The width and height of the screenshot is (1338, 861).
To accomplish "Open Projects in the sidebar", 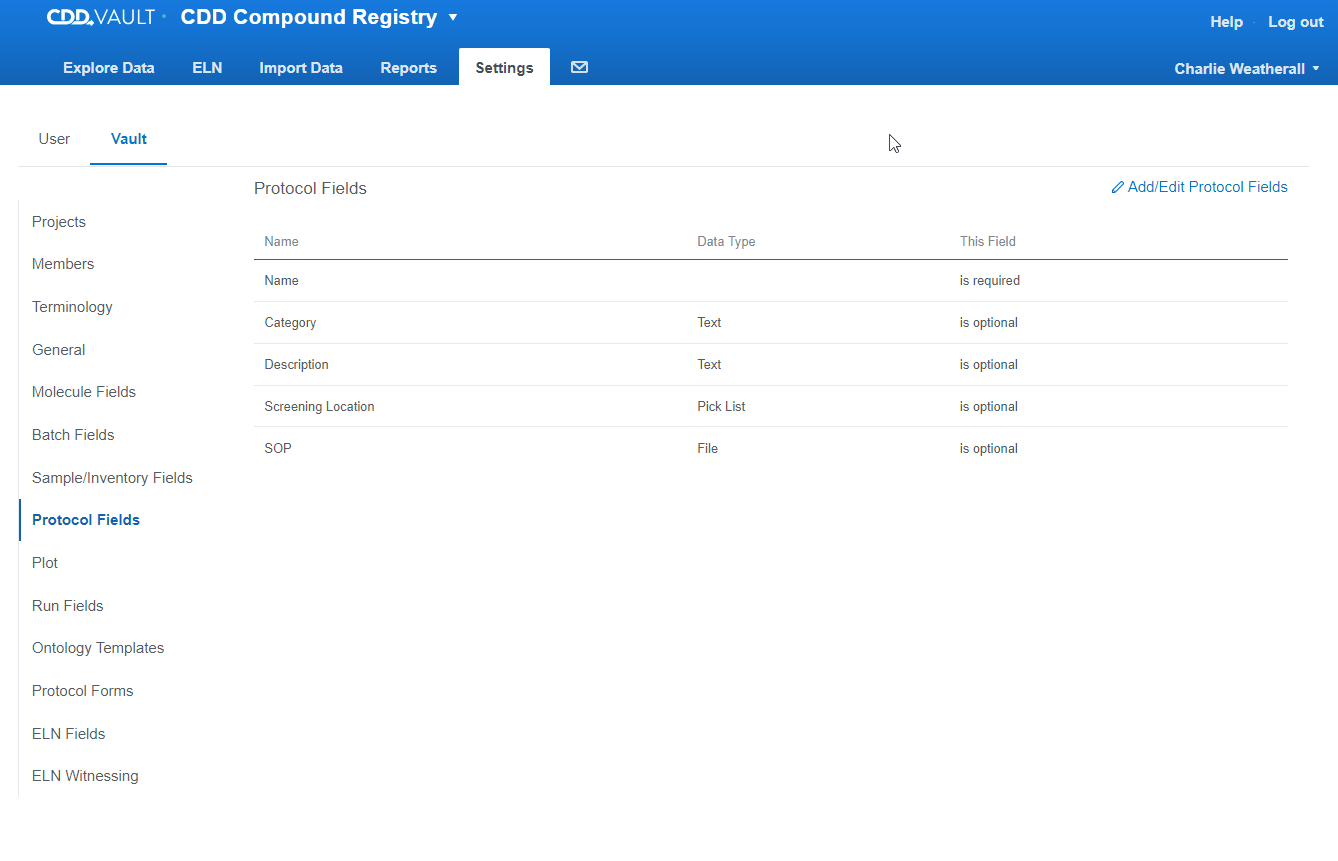I will [x=59, y=222].
